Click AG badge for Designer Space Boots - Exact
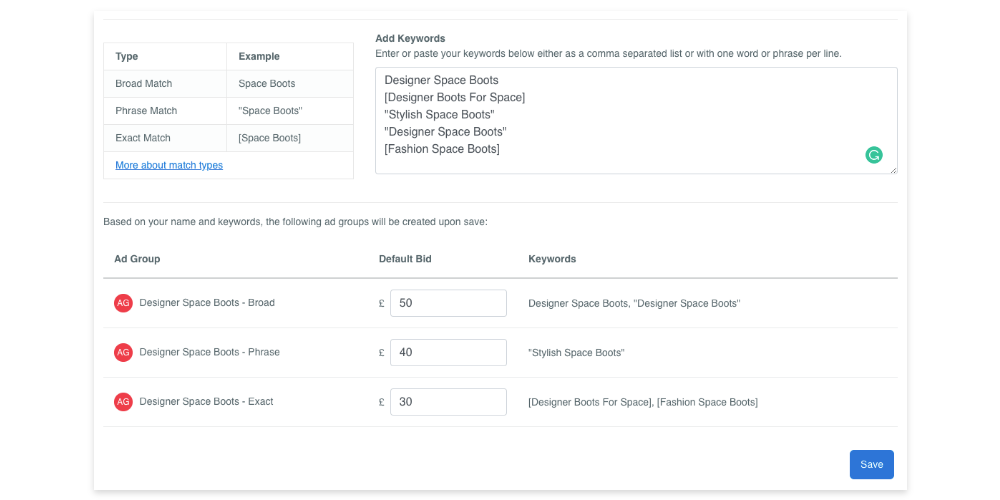The width and height of the screenshot is (1000, 500). [123, 402]
